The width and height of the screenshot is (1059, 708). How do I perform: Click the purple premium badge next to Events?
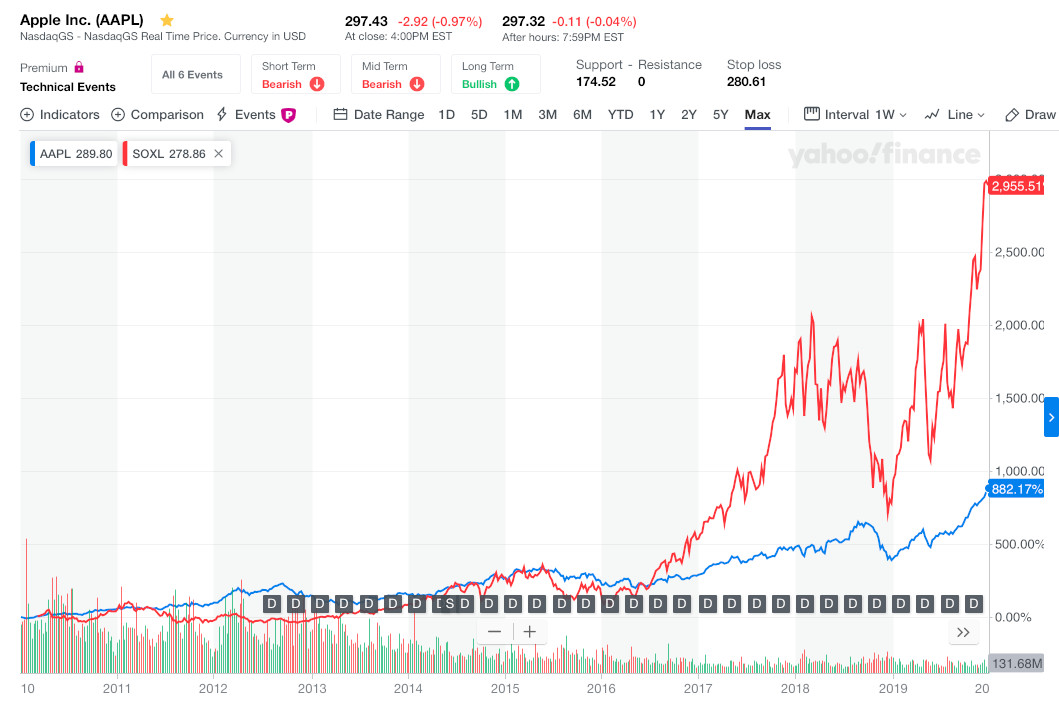click(x=288, y=115)
